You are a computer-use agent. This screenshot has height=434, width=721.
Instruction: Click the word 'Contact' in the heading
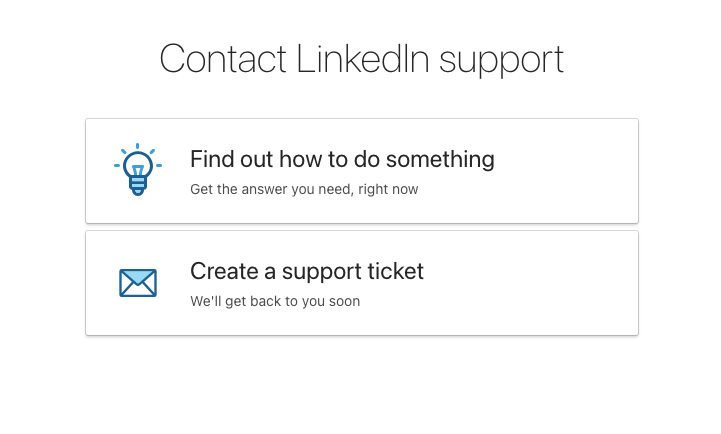(x=223, y=58)
